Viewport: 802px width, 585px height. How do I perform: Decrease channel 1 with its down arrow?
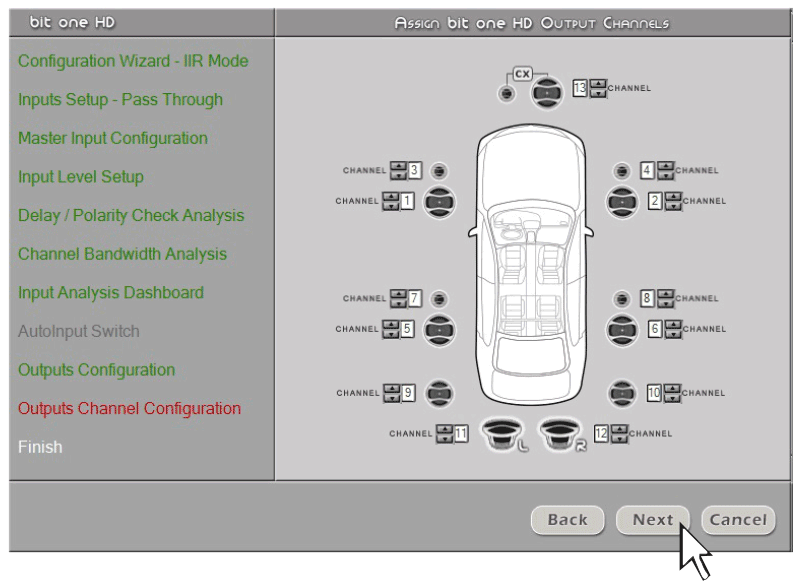click(x=391, y=206)
